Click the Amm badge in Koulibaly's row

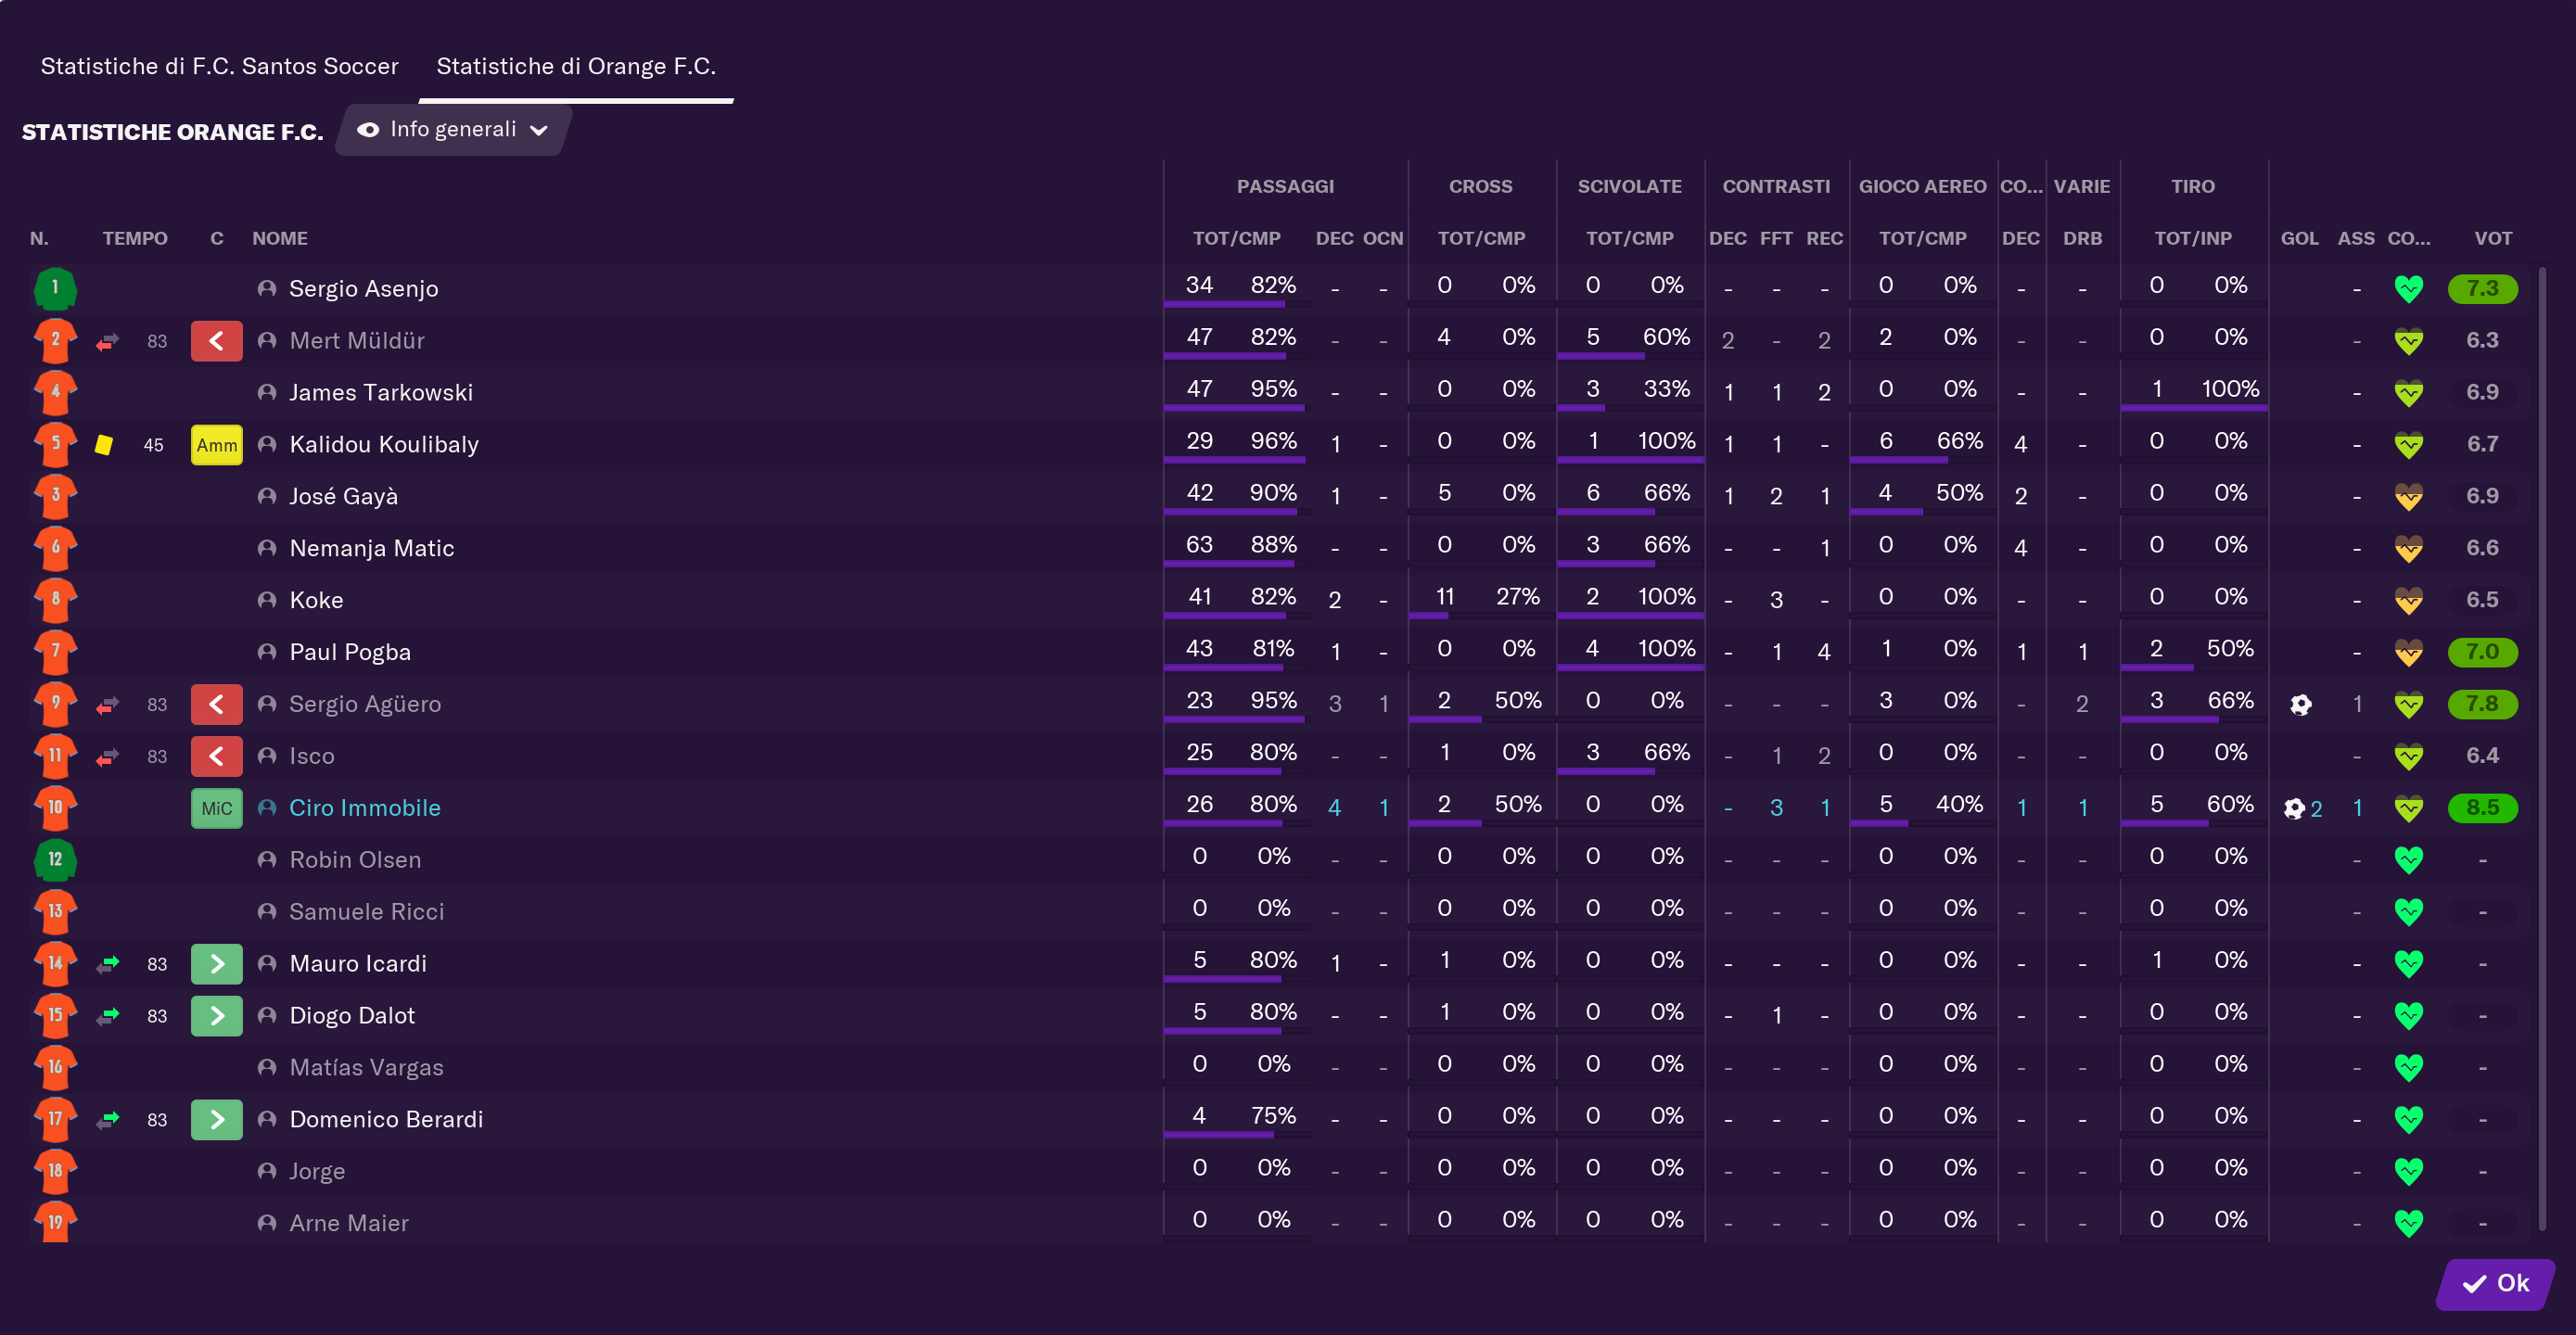tap(217, 444)
